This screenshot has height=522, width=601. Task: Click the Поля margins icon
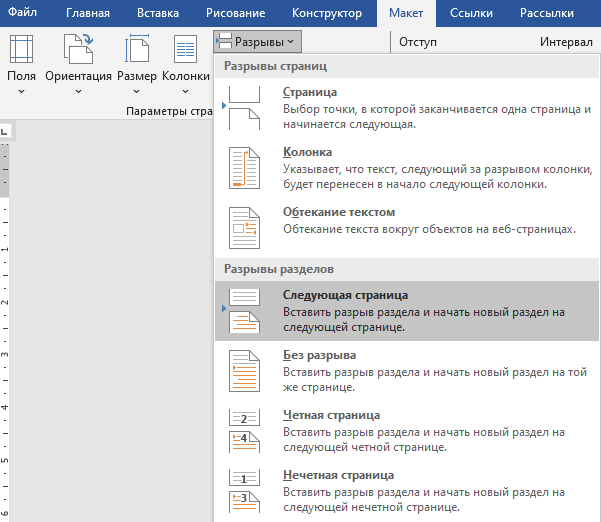click(x=21, y=49)
